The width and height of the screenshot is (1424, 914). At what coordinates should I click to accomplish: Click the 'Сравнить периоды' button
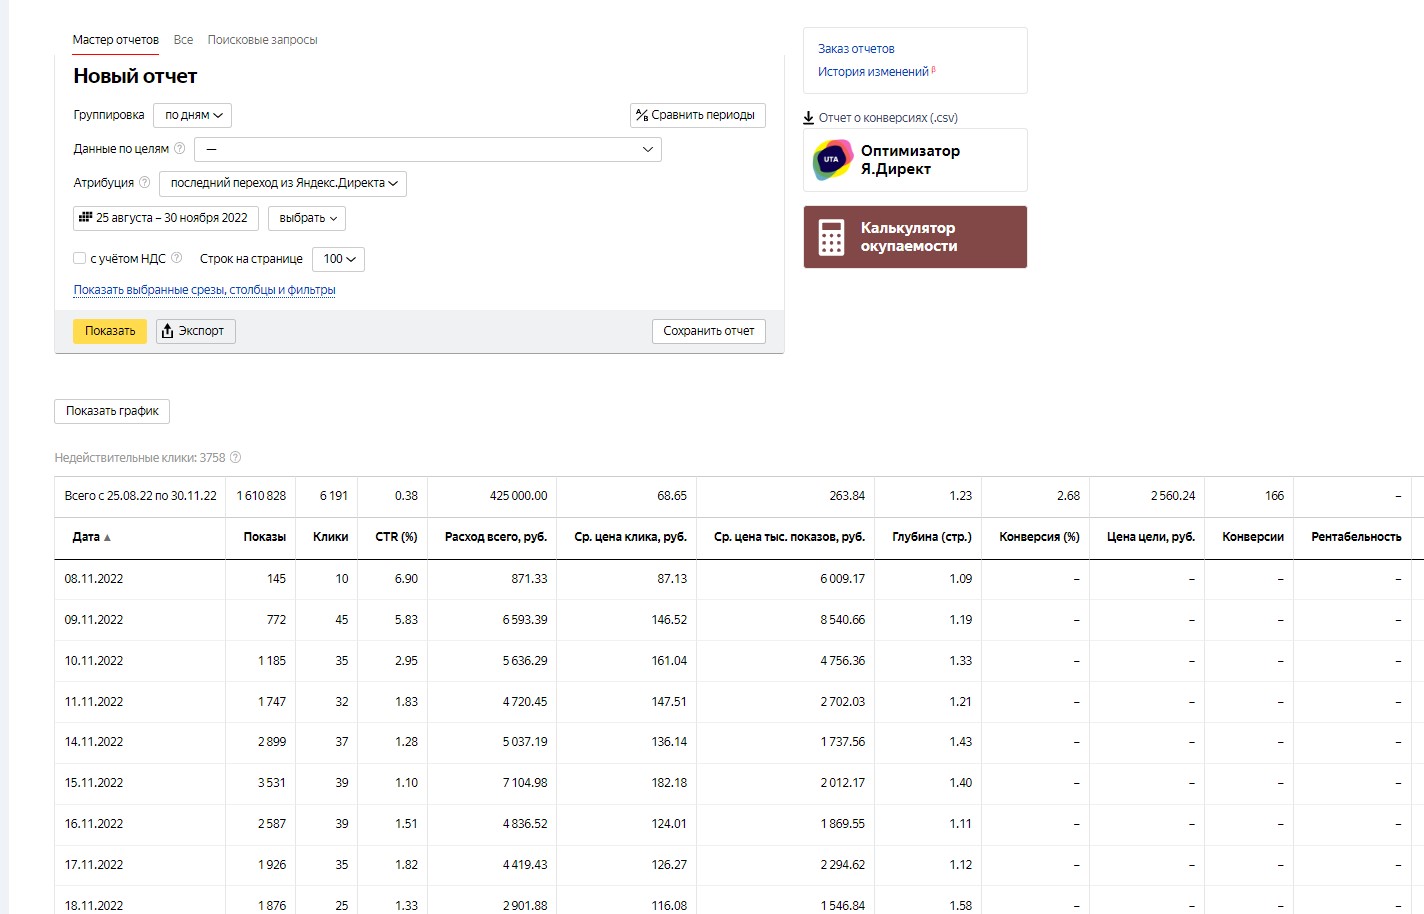698,115
